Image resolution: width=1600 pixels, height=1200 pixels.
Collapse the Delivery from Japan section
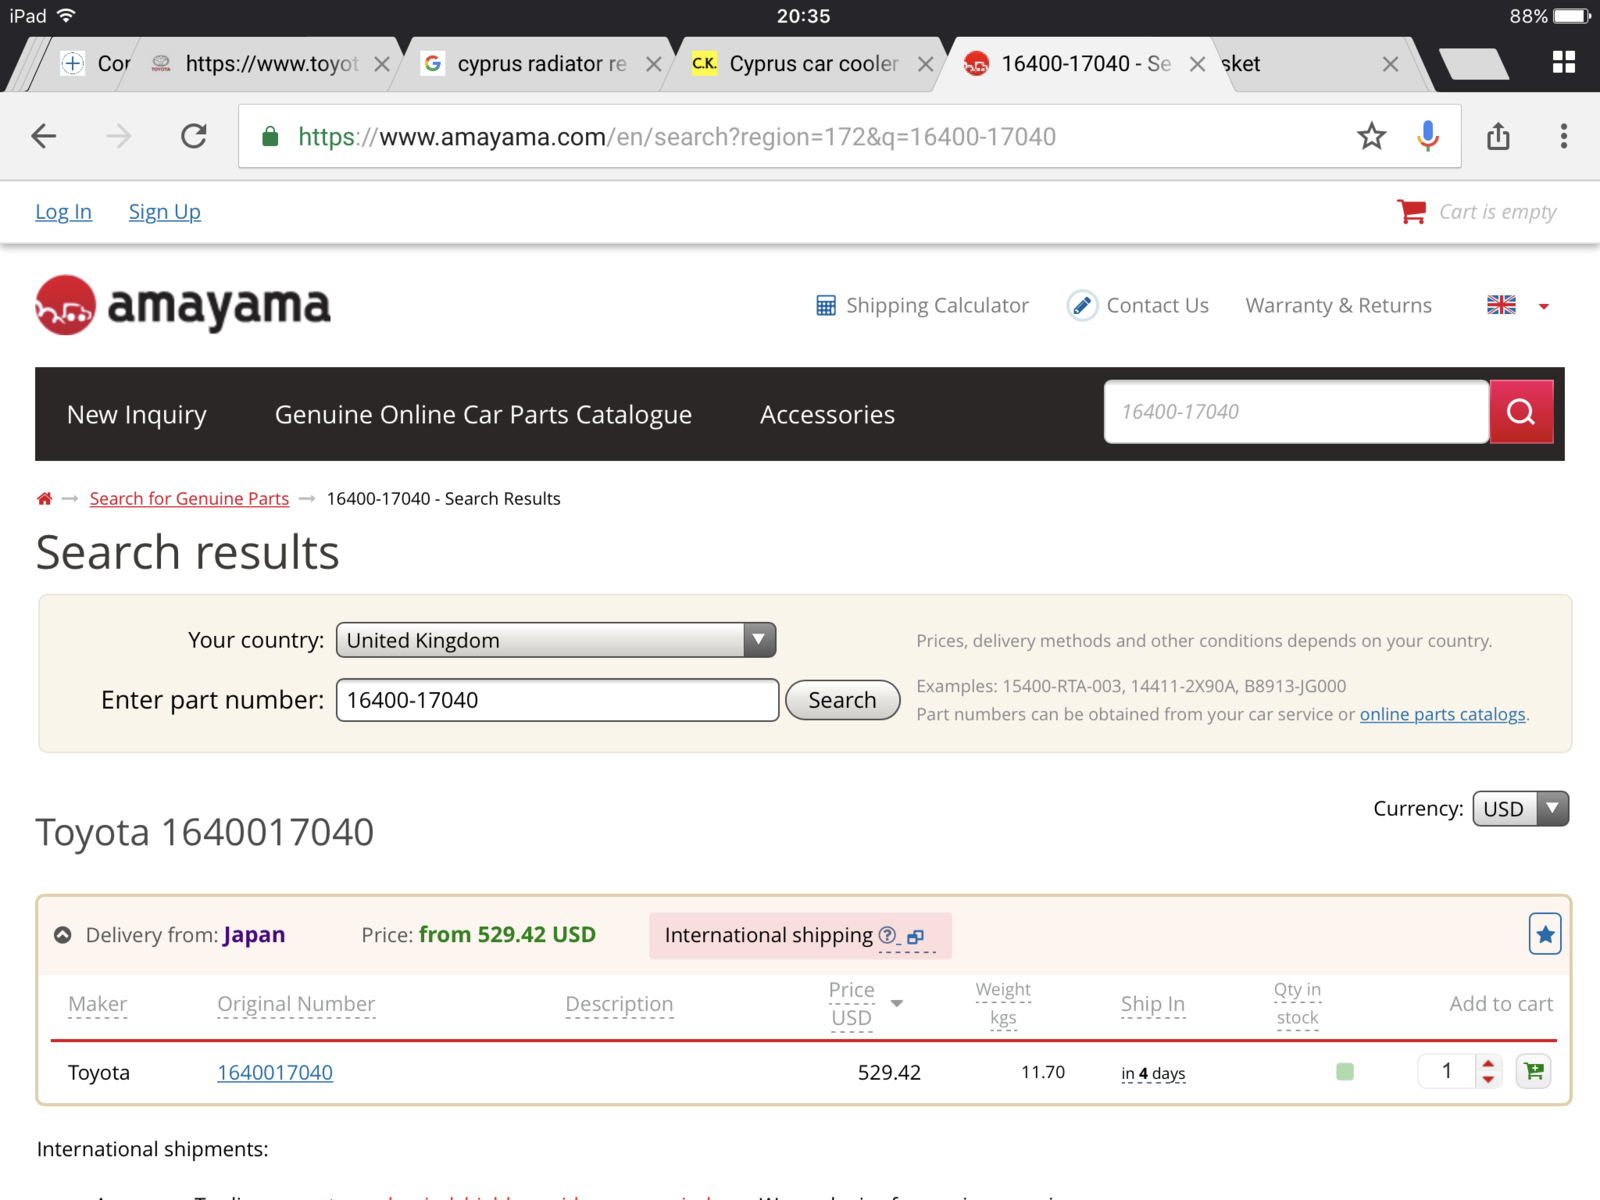62,935
